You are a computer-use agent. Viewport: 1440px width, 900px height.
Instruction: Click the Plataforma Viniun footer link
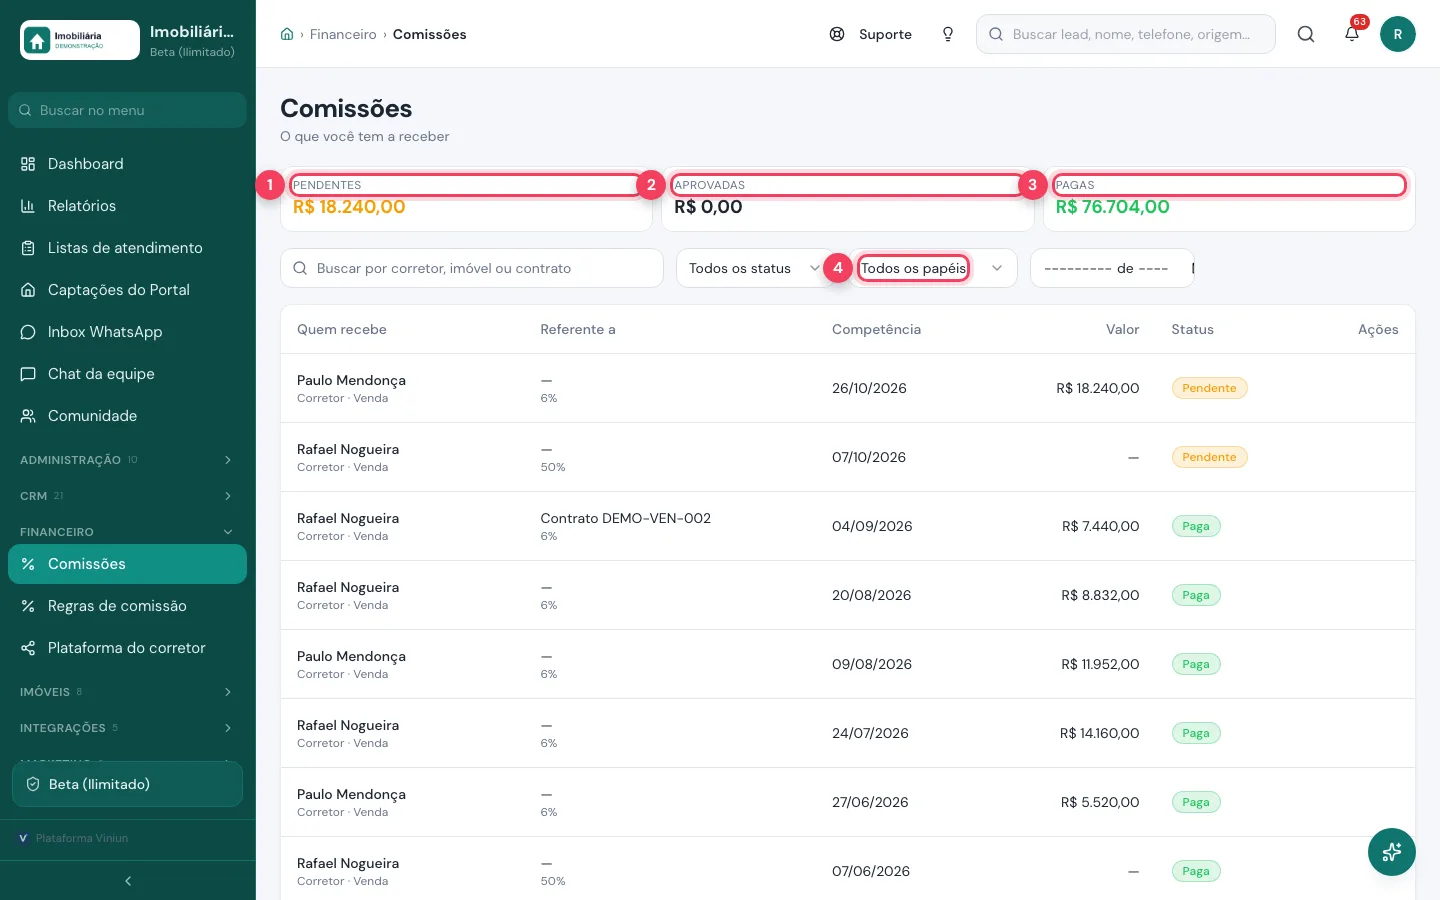82,838
